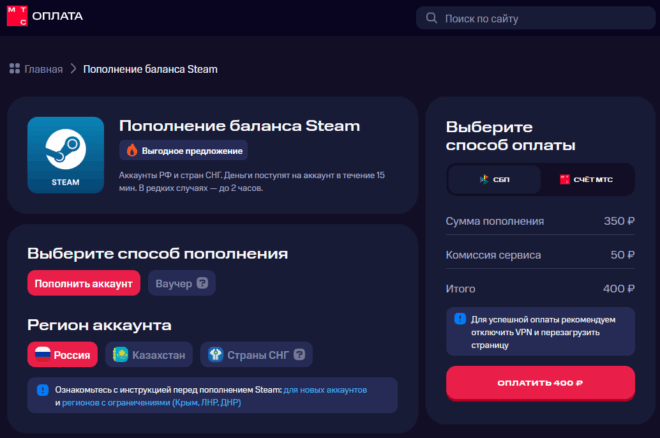Click the Kazakhstan flag icon
Screen dimensions: 660x438
point(120,355)
